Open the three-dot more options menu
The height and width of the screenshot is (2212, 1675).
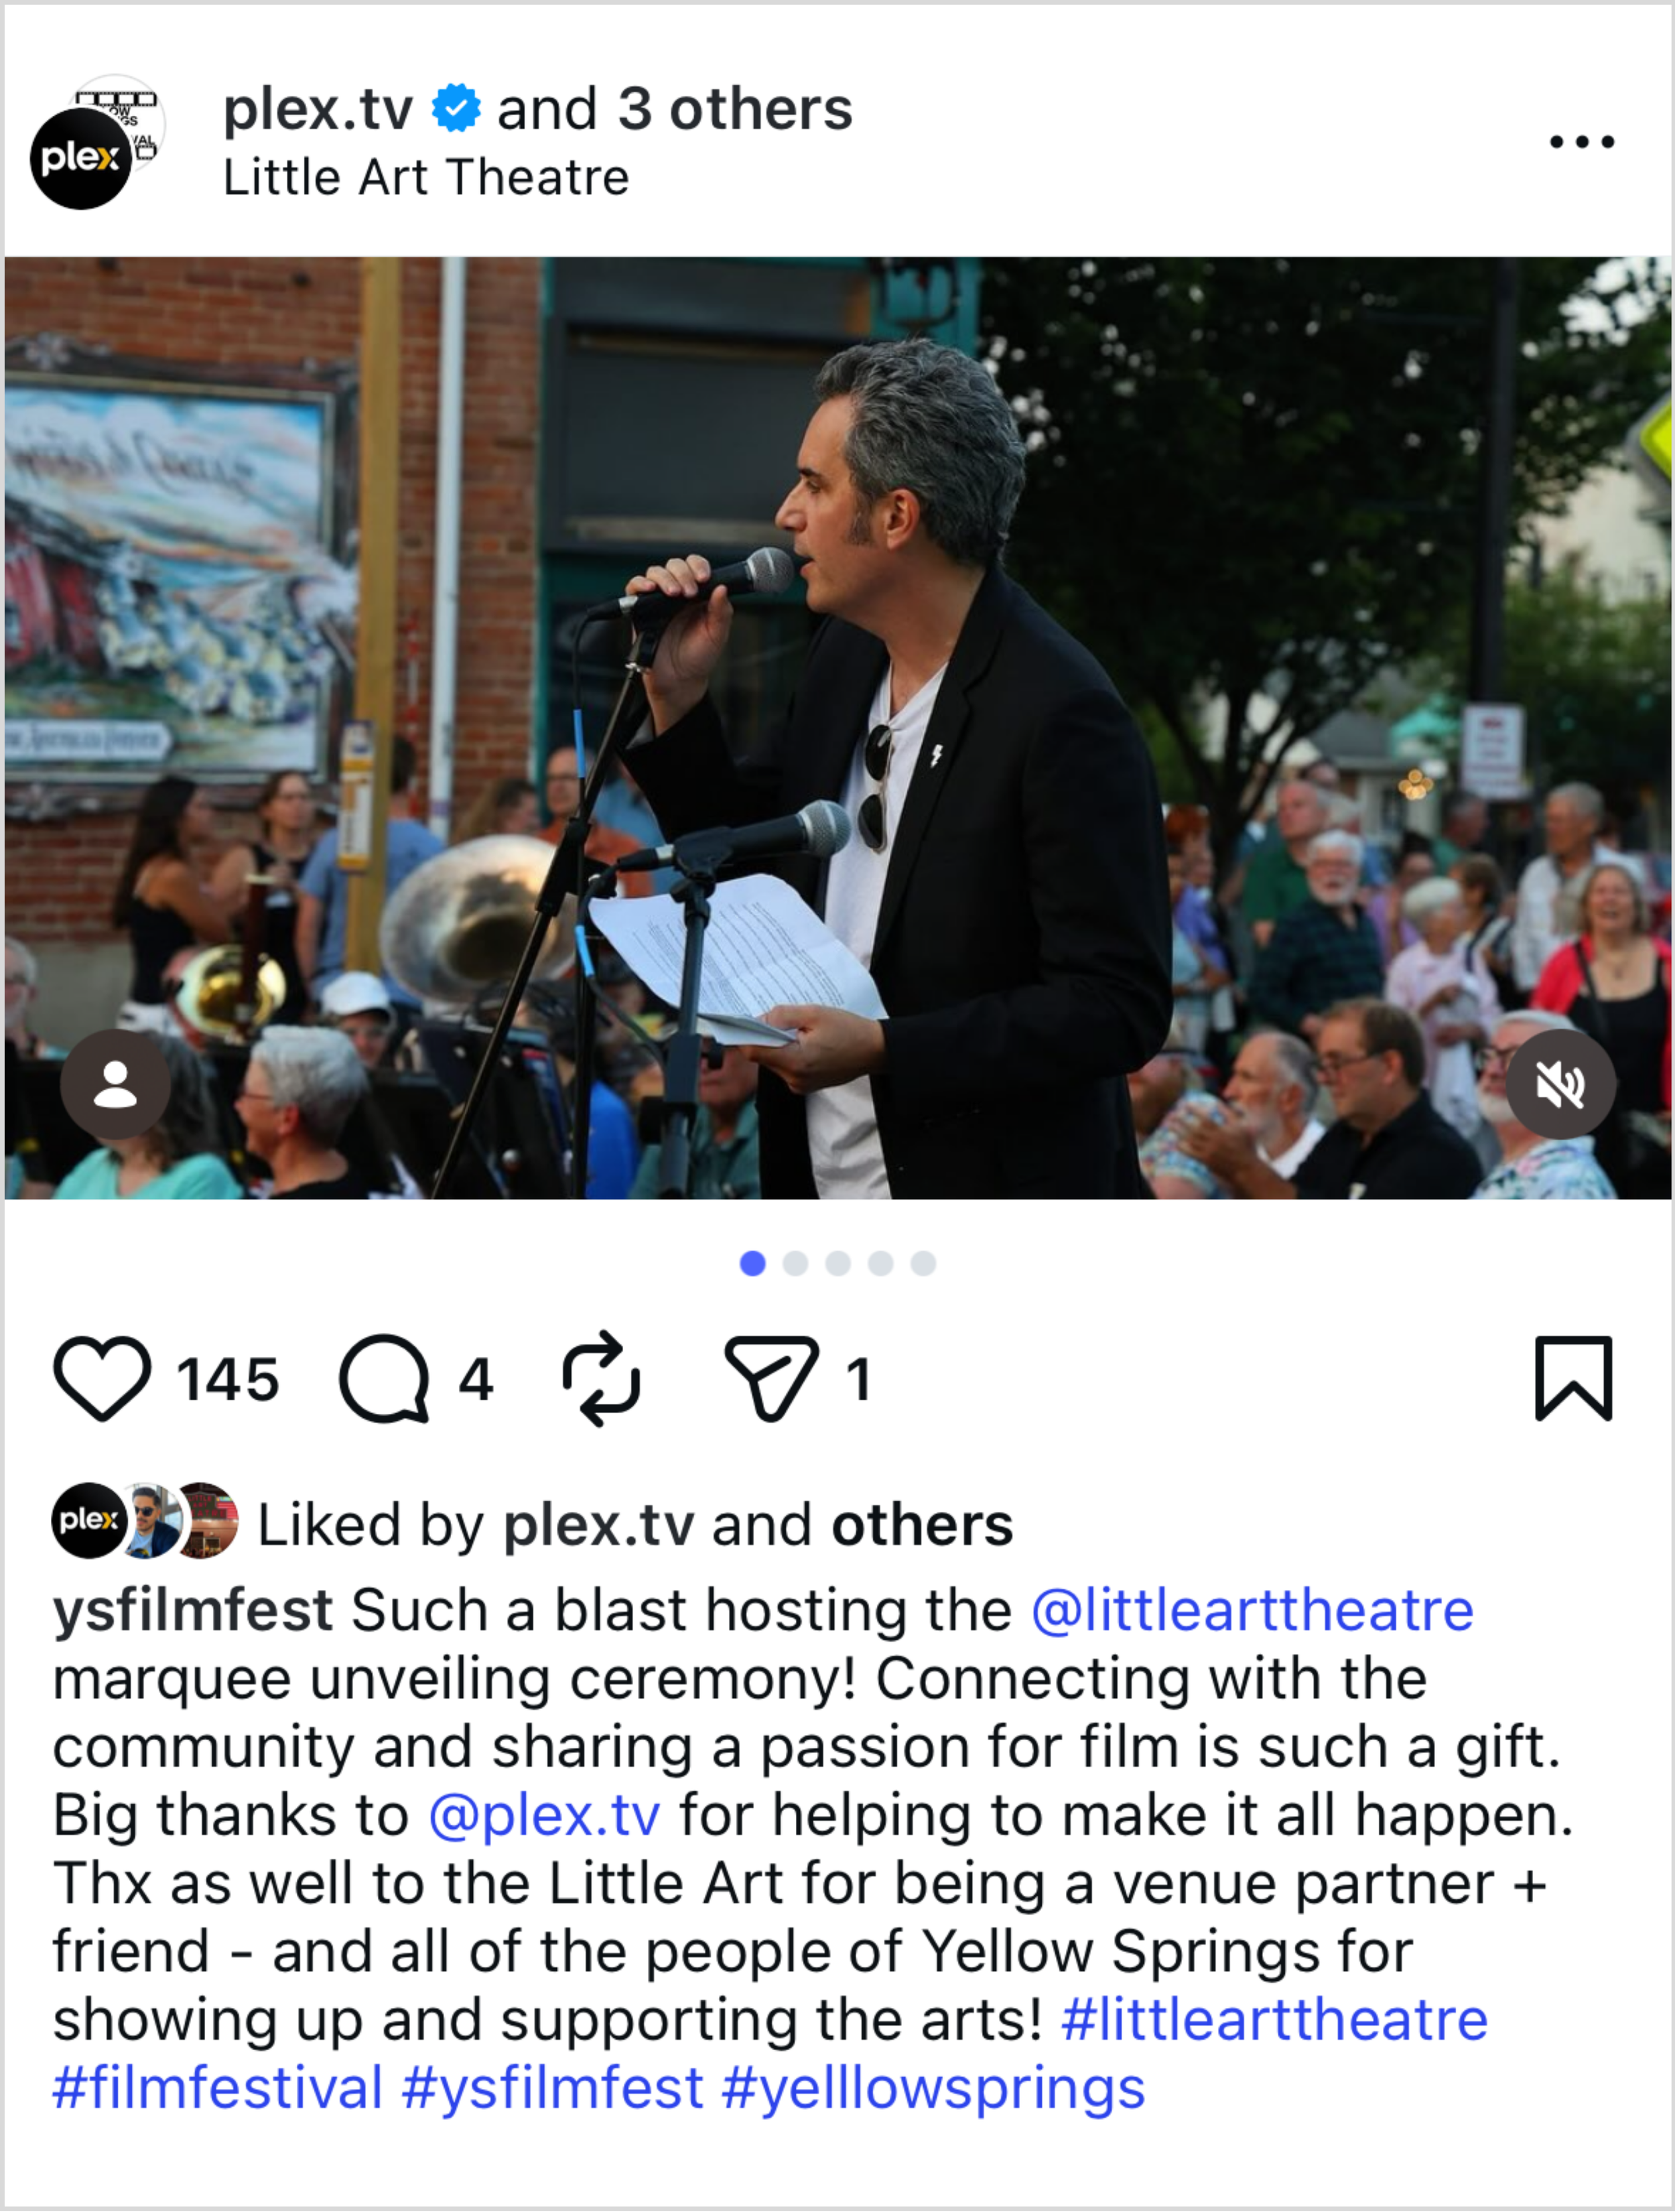click(1582, 142)
